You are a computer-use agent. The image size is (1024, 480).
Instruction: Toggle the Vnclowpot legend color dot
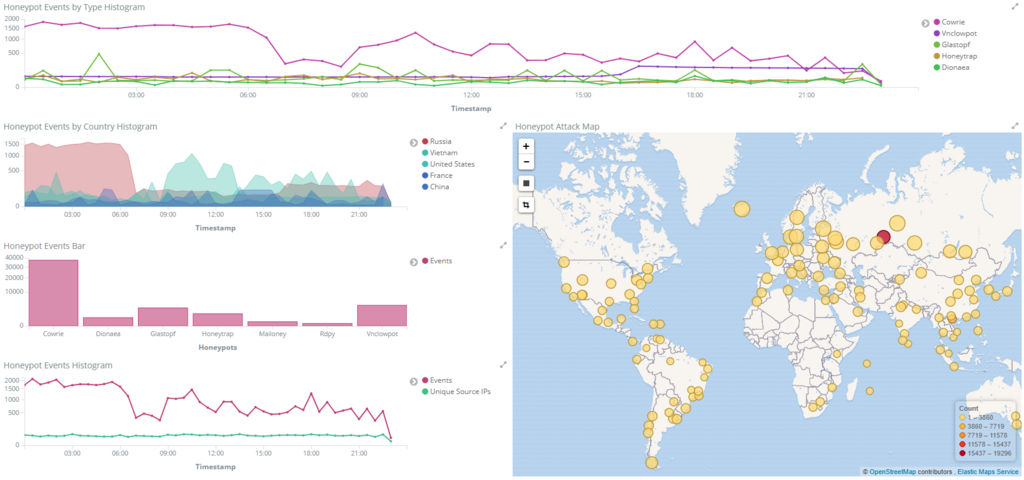click(937, 33)
